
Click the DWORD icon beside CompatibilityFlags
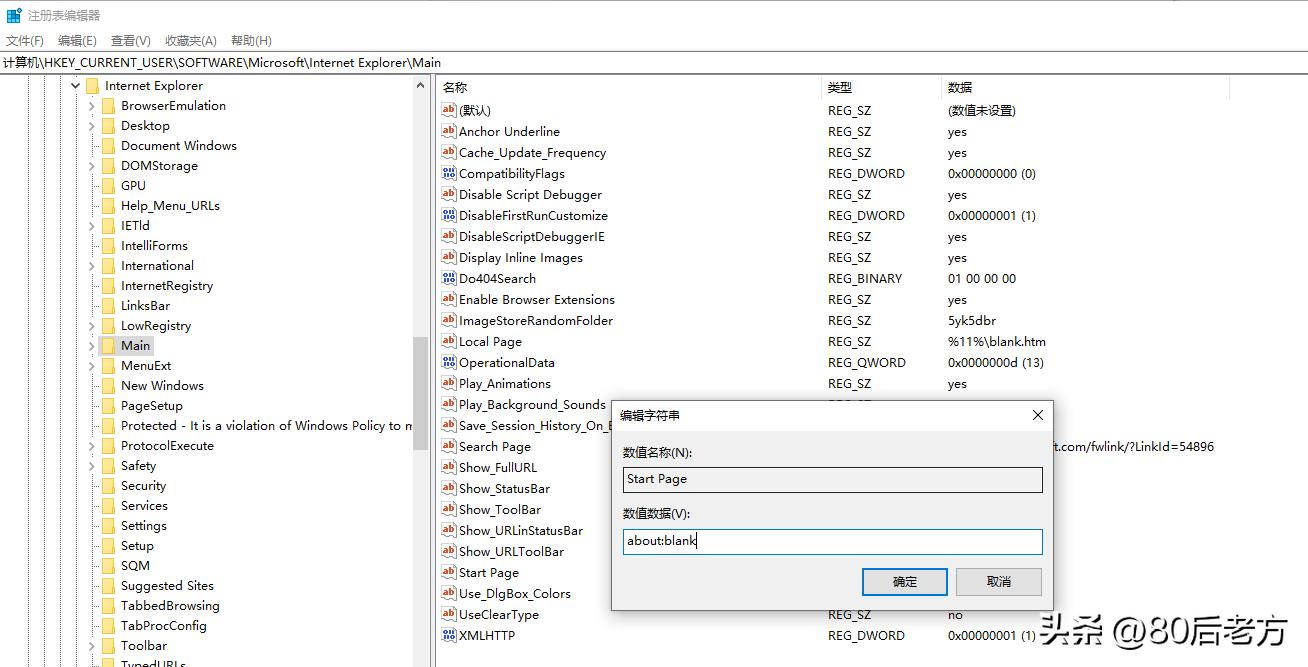[x=449, y=173]
